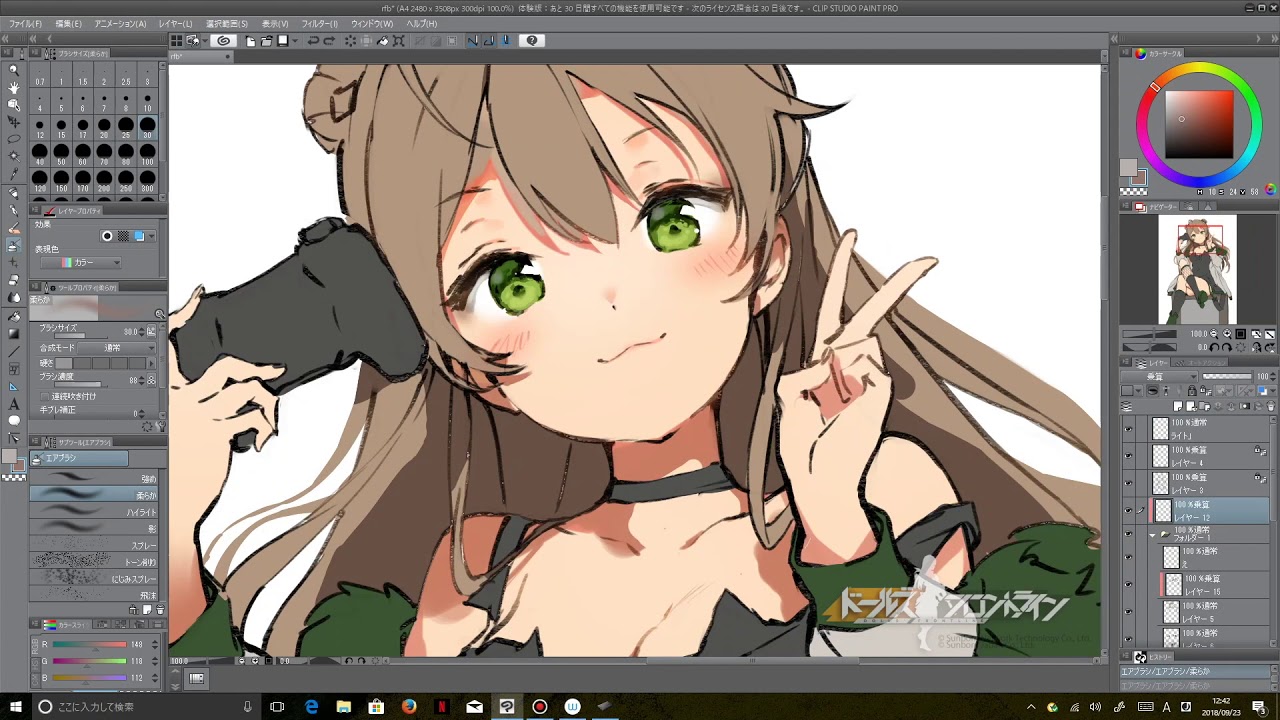
Task: Toggle visibility of レイヤー 5
Action: tap(1128, 611)
